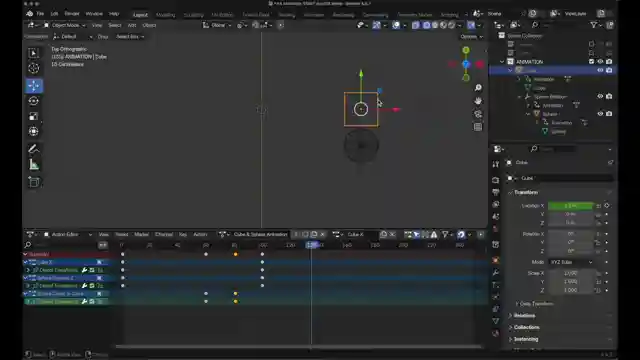
Task: Toggle visibility eye of ANIMATION collection
Action: click(600, 62)
